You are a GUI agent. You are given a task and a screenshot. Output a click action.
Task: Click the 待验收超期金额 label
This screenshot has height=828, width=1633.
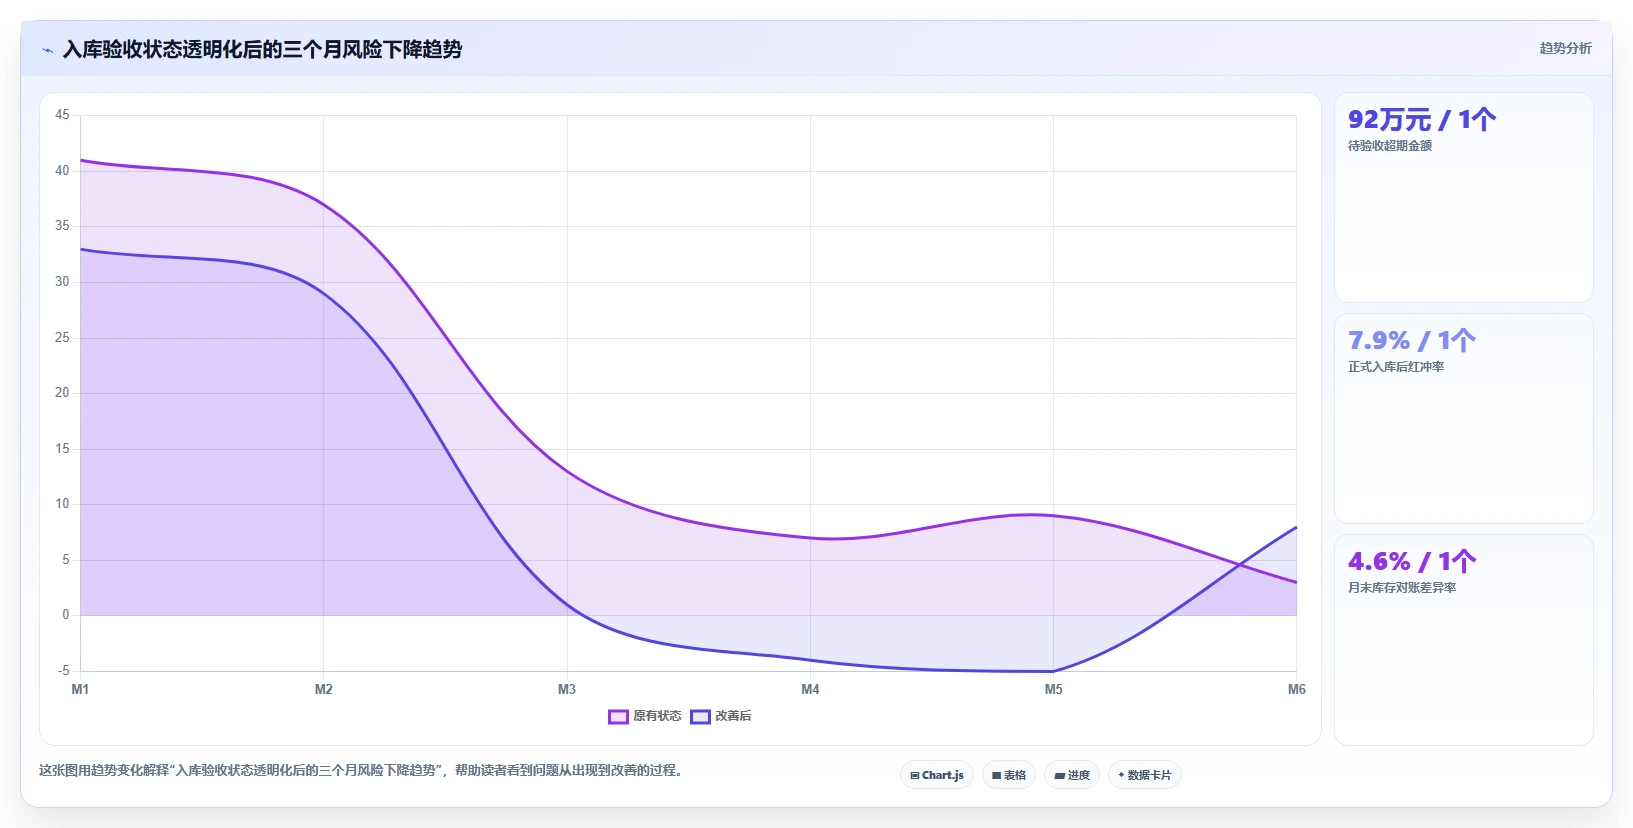[1390, 146]
